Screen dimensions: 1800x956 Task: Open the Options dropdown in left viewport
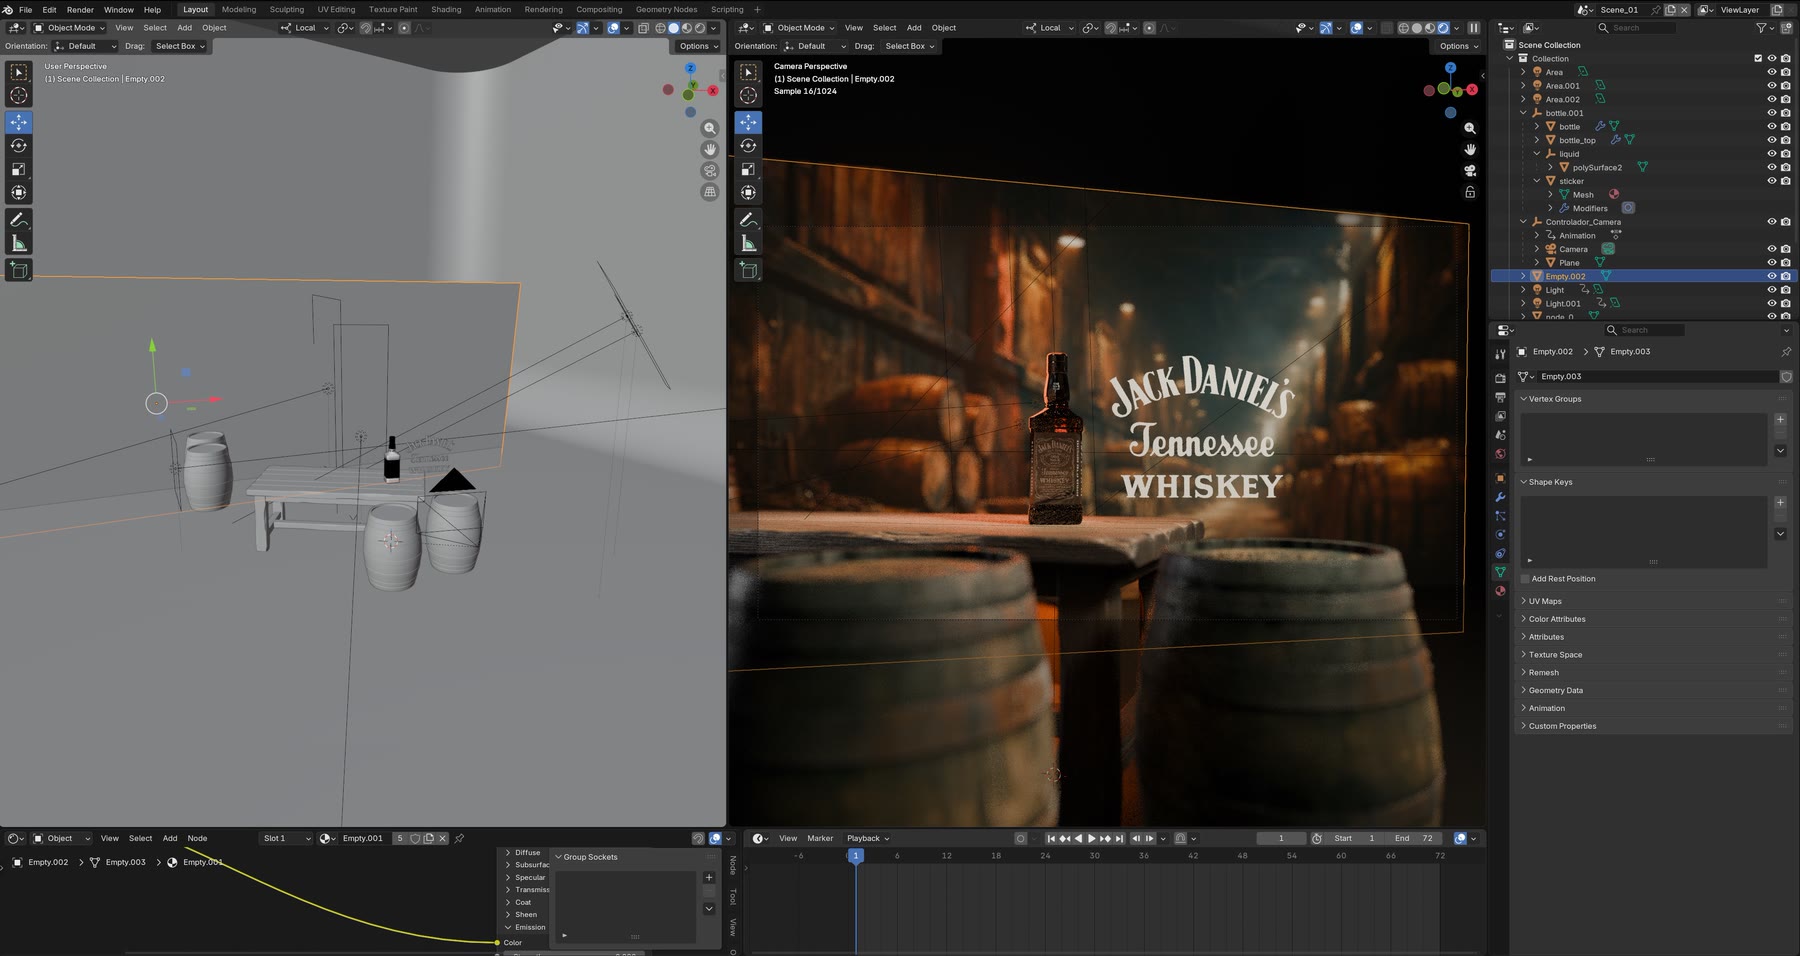pos(698,46)
